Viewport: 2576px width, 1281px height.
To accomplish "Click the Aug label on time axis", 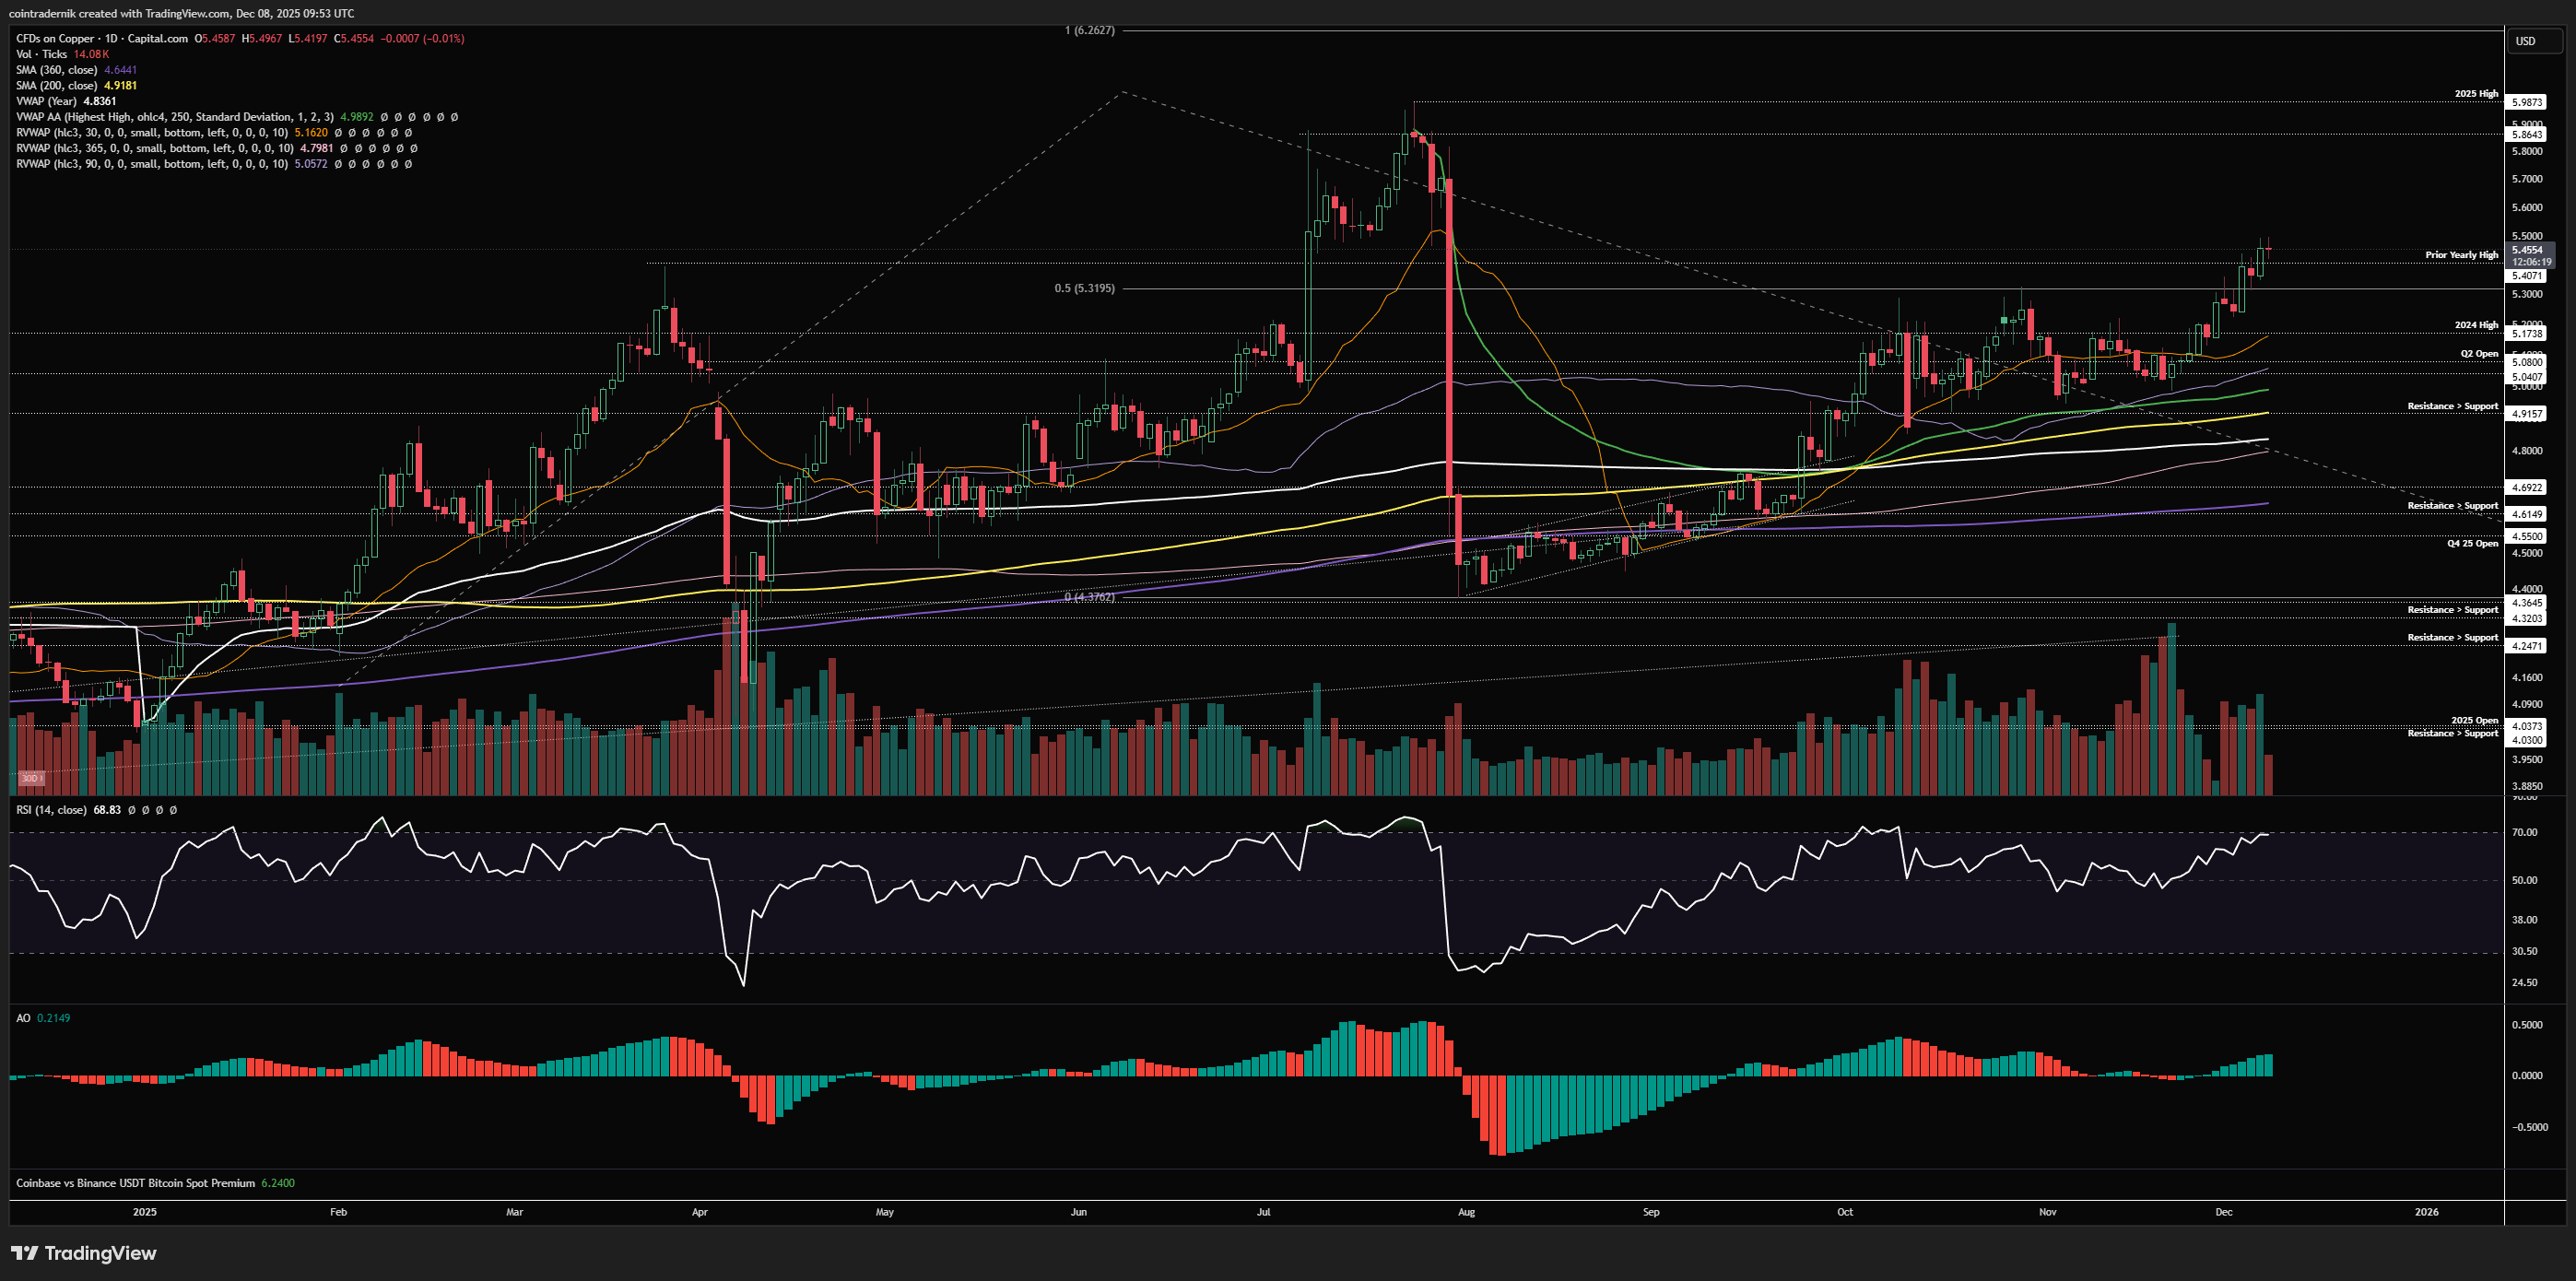I will [x=1466, y=1212].
